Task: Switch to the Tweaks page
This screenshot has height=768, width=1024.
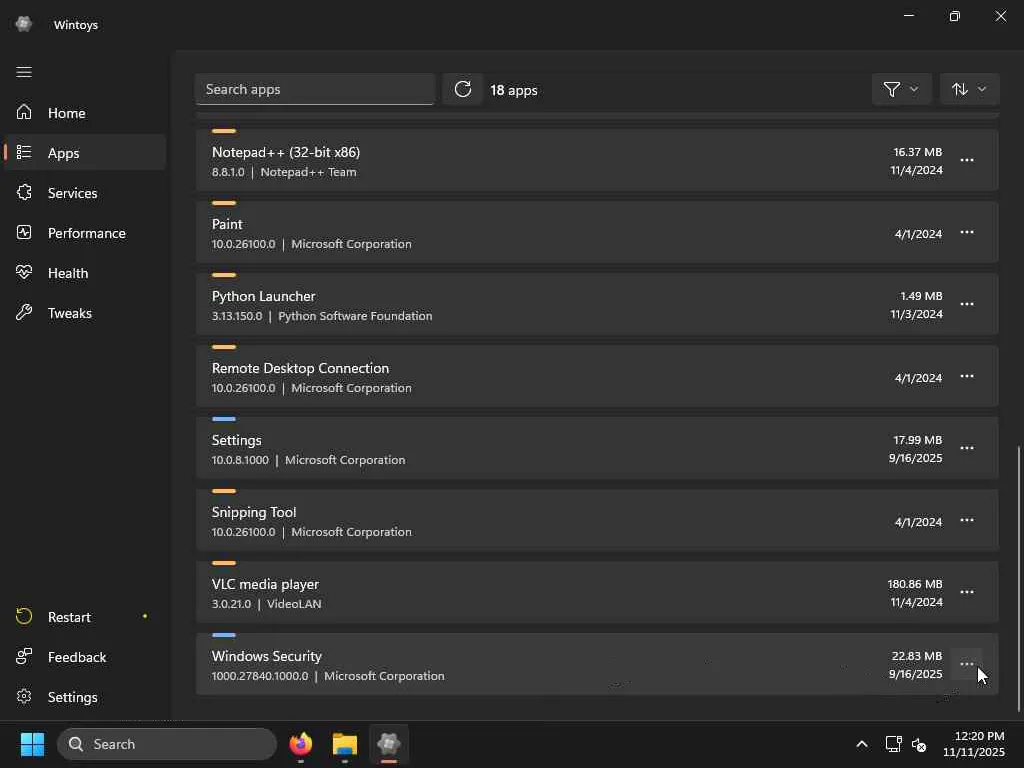Action: pos(85,313)
